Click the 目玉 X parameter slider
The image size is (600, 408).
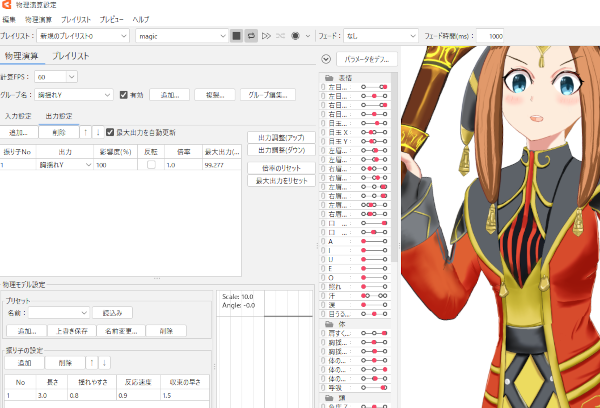click(x=374, y=132)
